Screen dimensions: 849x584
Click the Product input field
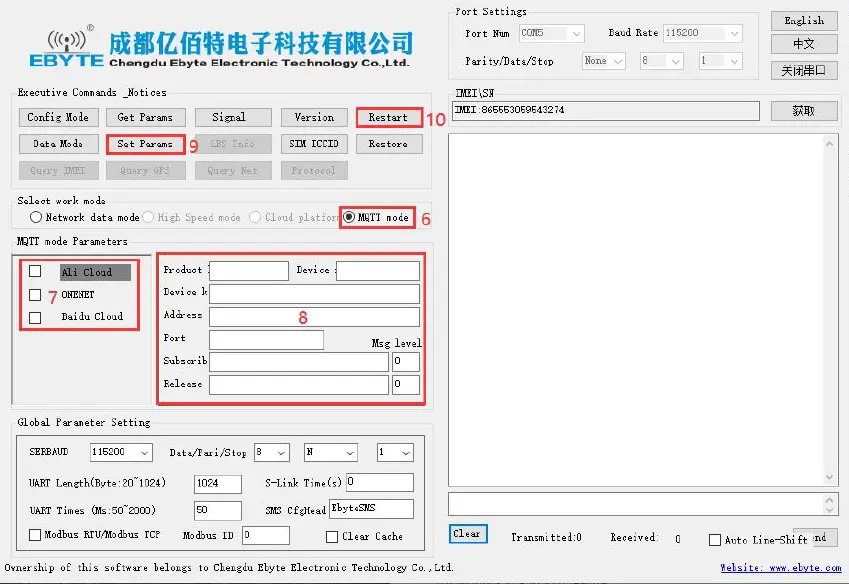point(249,271)
